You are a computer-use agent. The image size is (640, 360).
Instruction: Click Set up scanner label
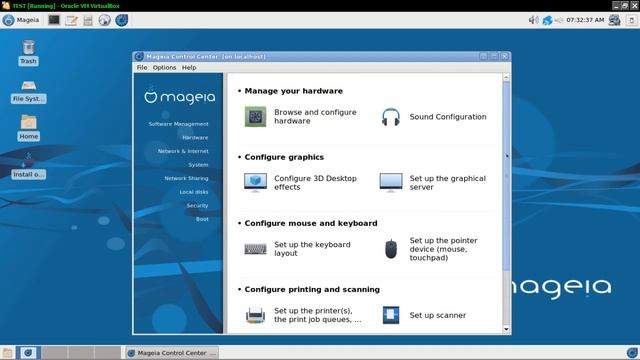click(438, 315)
